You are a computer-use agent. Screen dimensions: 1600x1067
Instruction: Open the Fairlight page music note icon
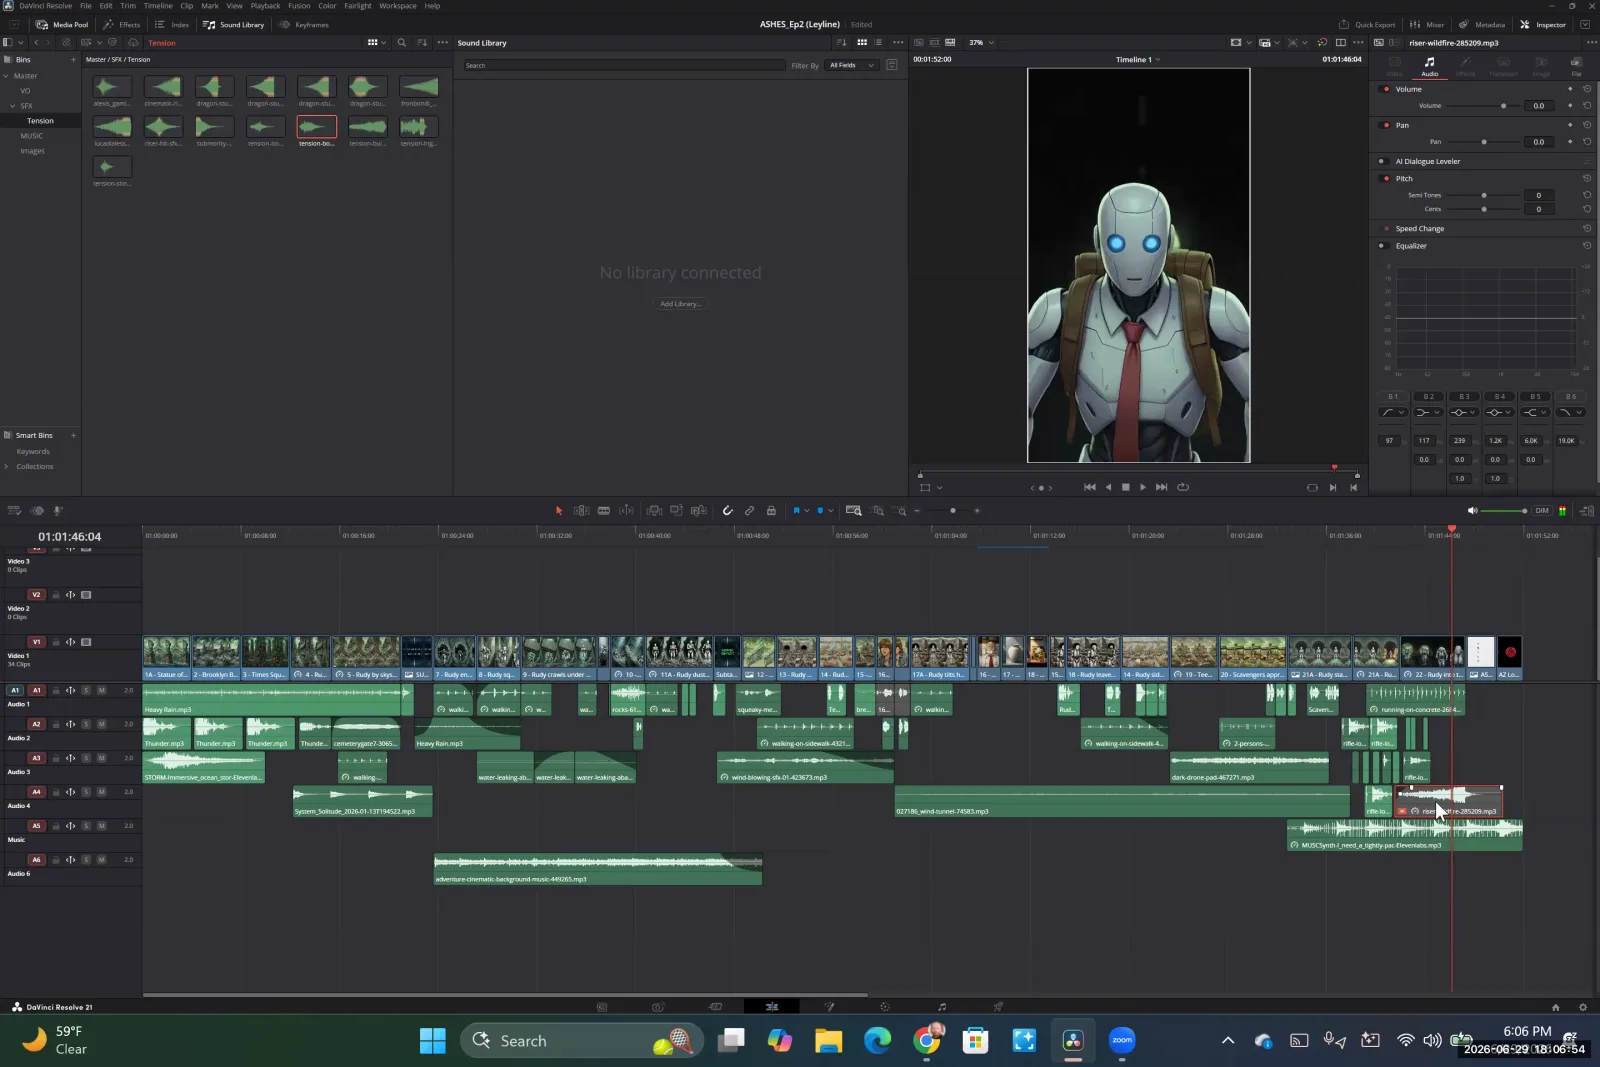click(941, 1007)
